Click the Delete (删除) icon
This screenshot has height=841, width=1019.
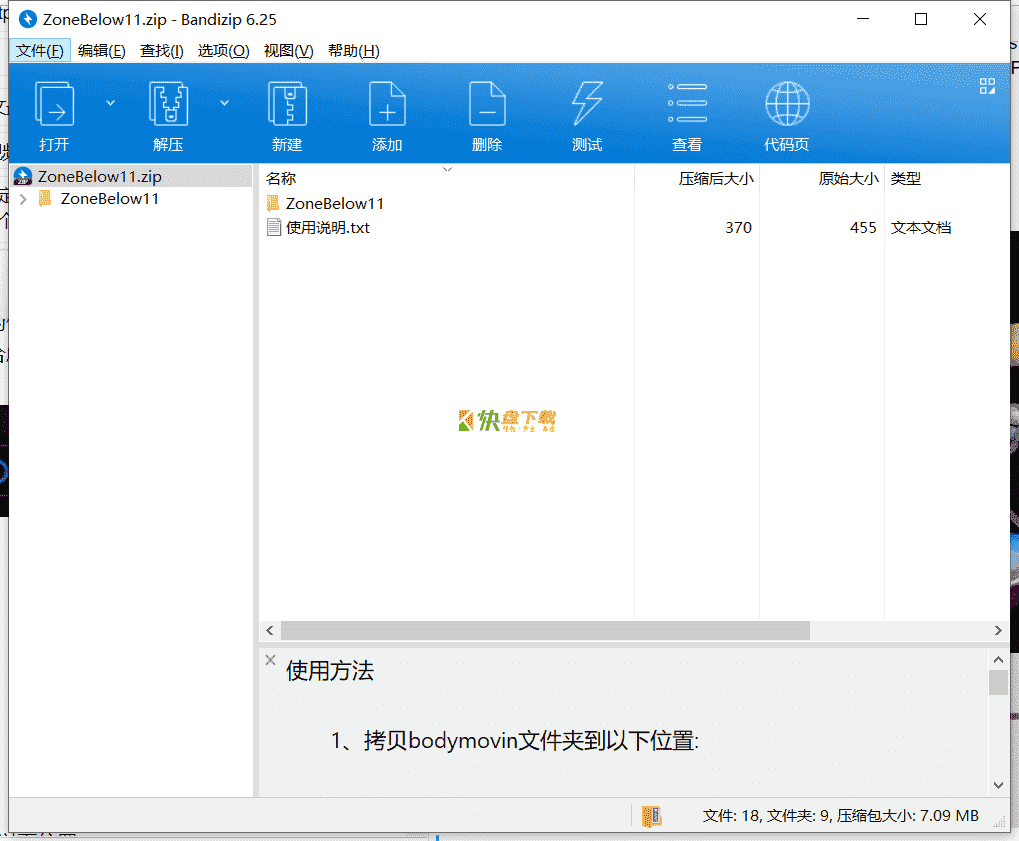(487, 103)
